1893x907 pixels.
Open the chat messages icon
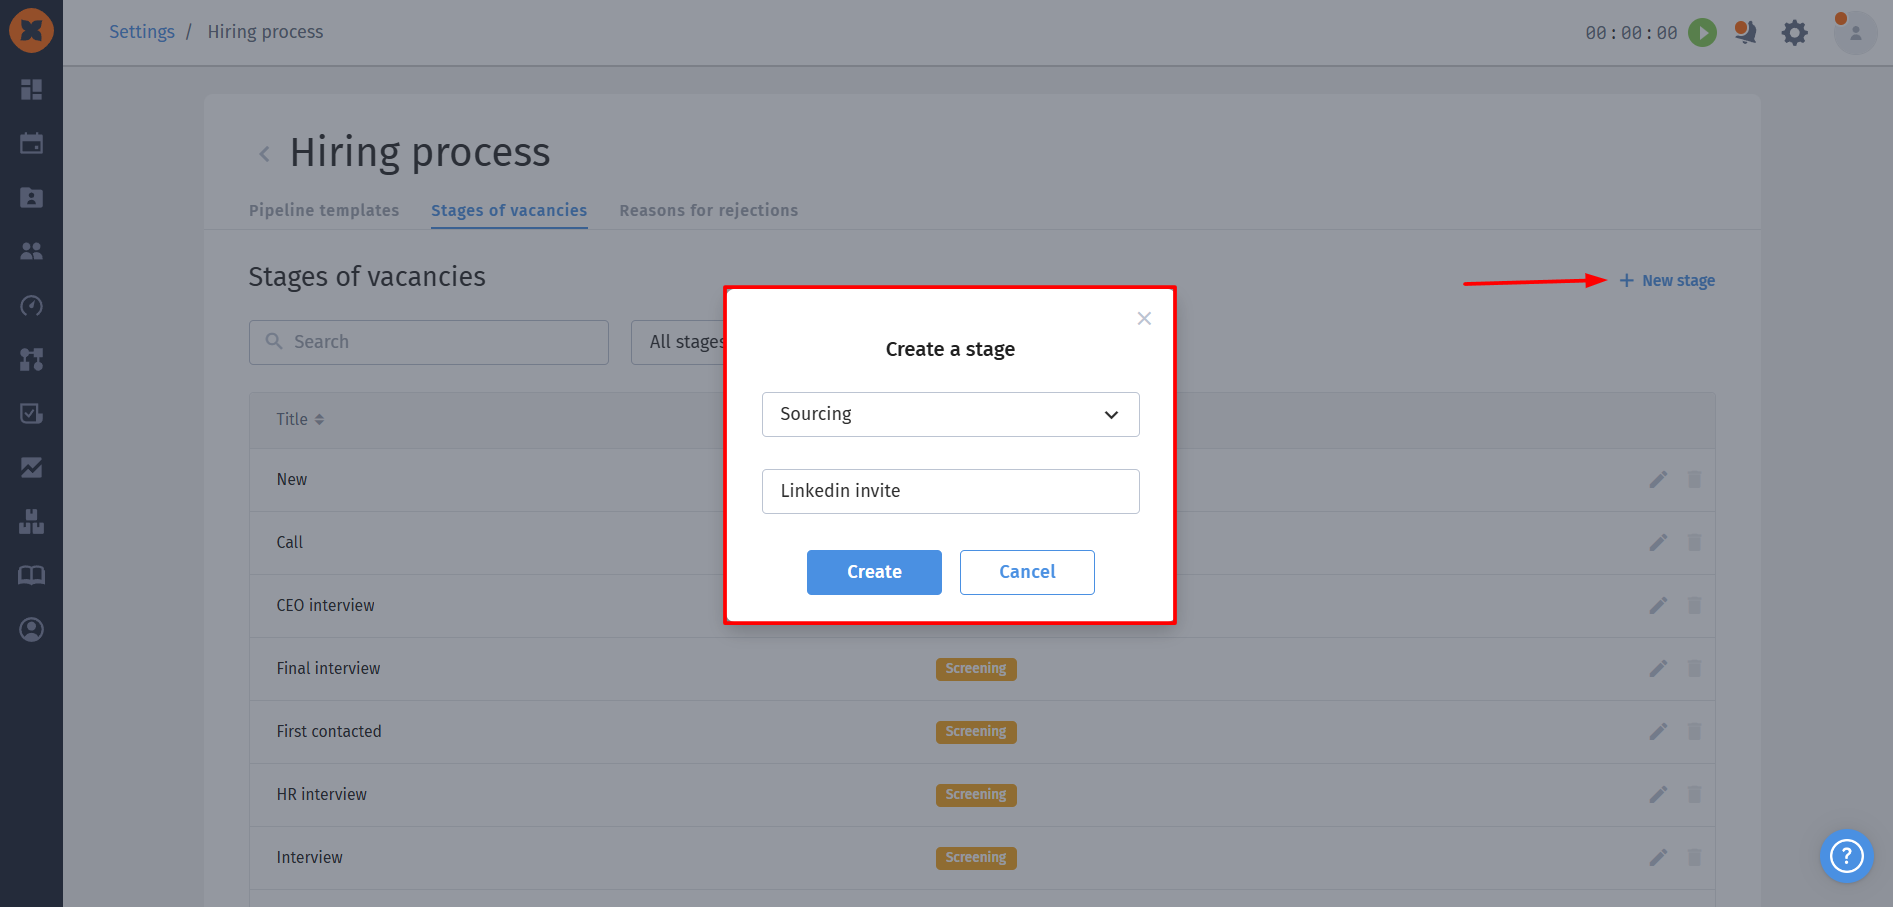[1746, 32]
